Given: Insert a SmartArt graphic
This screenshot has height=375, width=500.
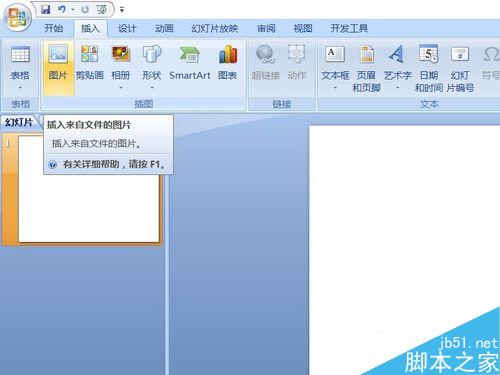Looking at the screenshot, I should click(x=190, y=62).
